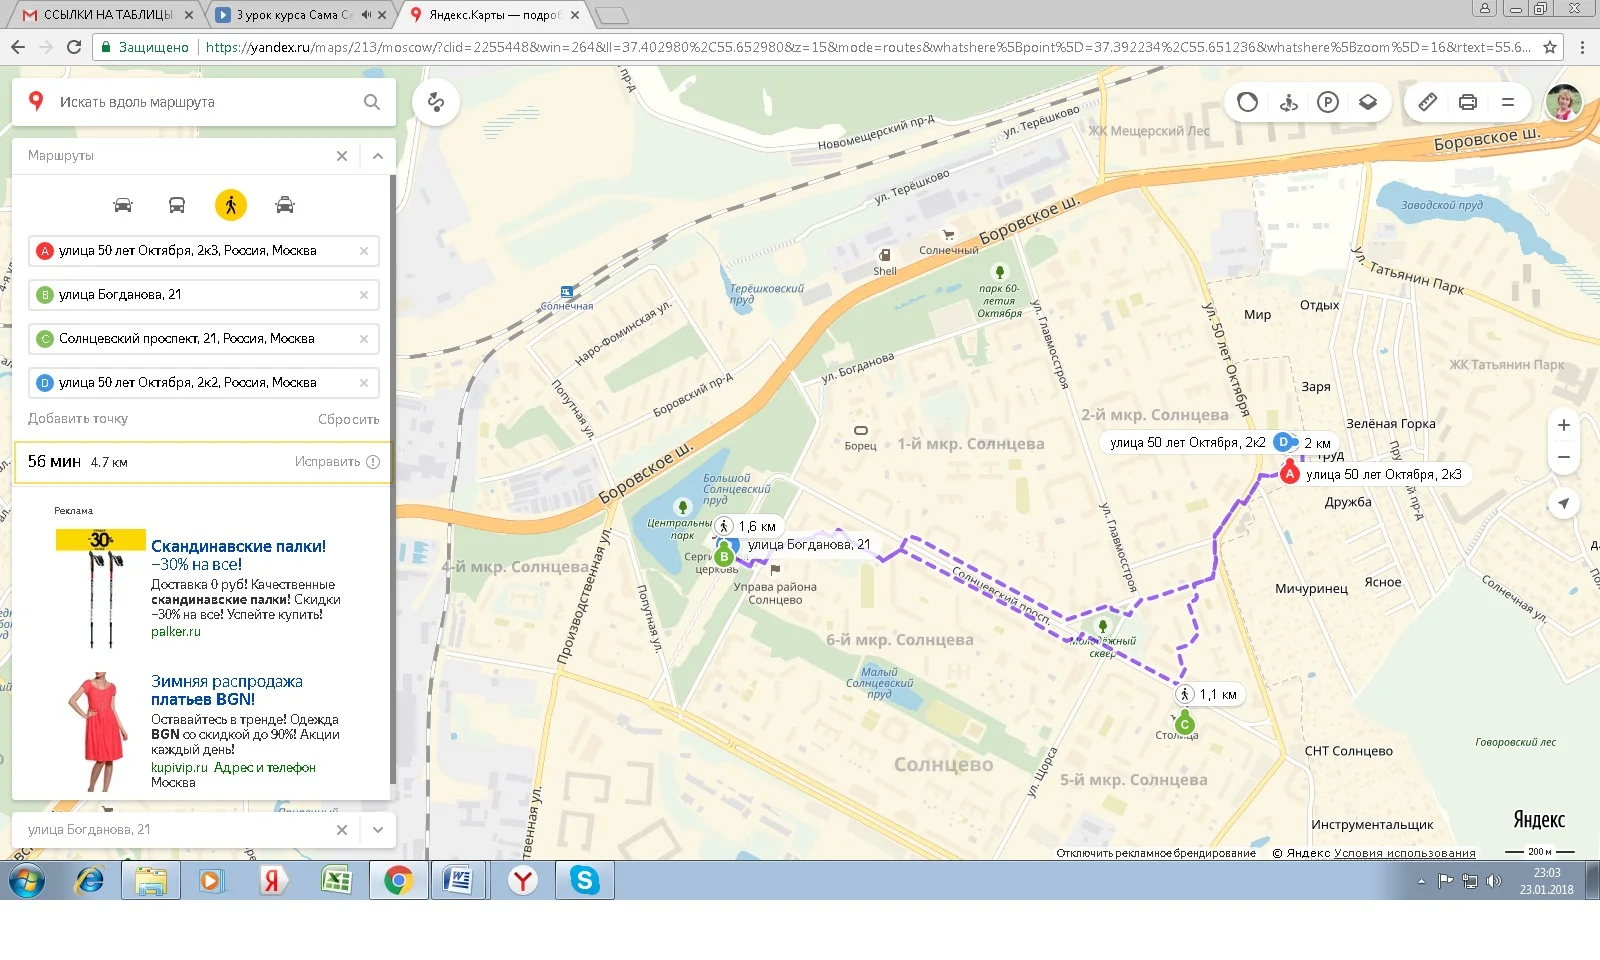The width and height of the screenshot is (1600, 960).
Task: Open the user profile avatar
Action: tap(1564, 102)
